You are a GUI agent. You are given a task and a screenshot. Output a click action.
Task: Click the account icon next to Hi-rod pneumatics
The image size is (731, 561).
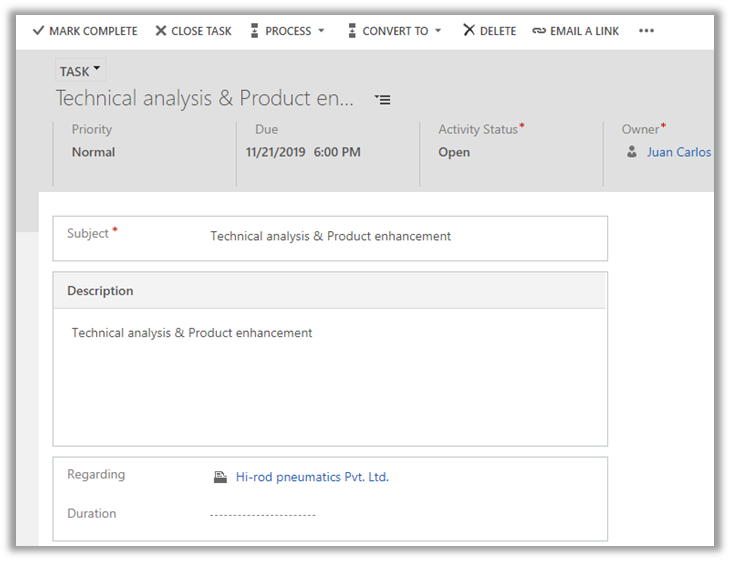(x=220, y=477)
